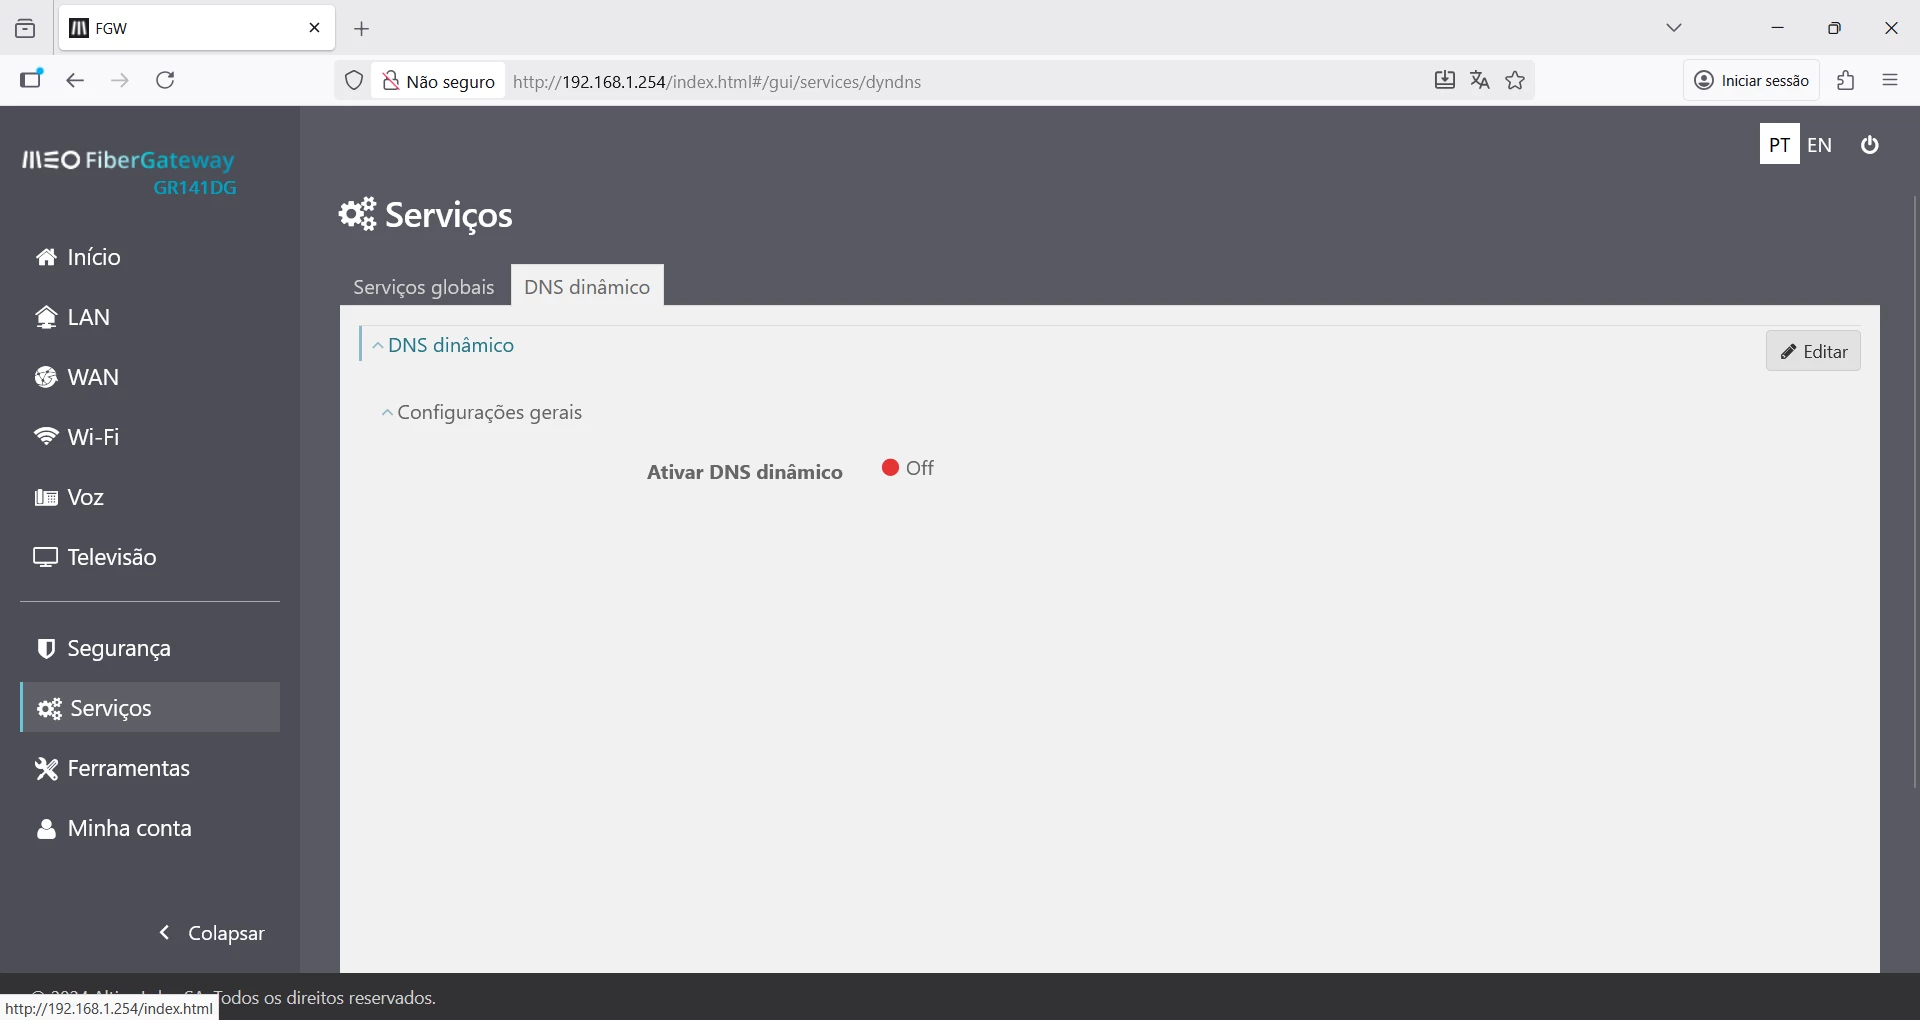Collapse Configurações gerais subsection

[482, 412]
